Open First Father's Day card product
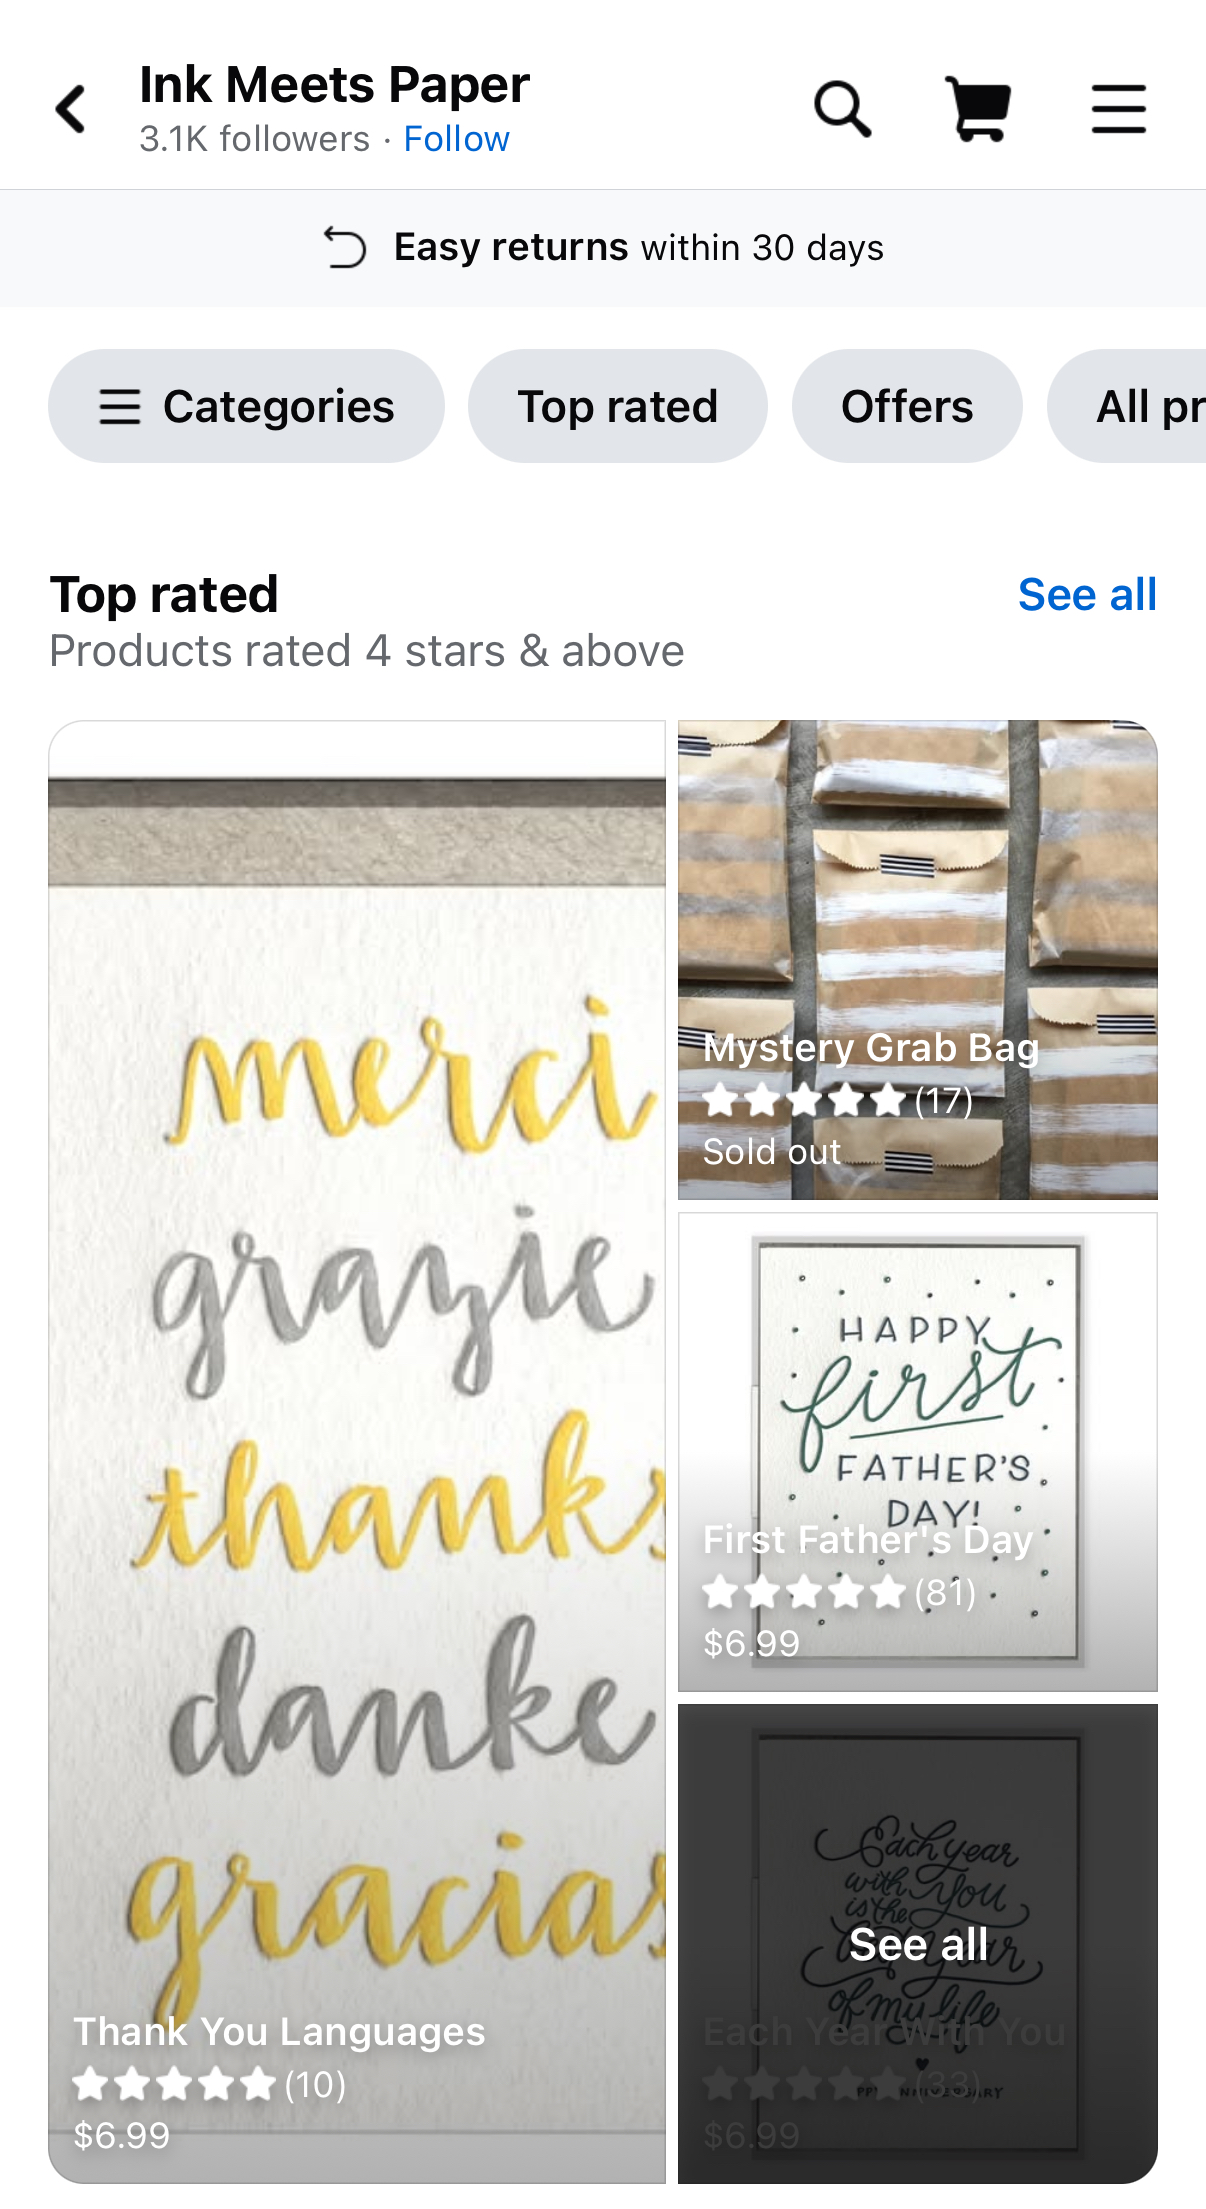The height and width of the screenshot is (2209, 1206). click(x=917, y=1452)
